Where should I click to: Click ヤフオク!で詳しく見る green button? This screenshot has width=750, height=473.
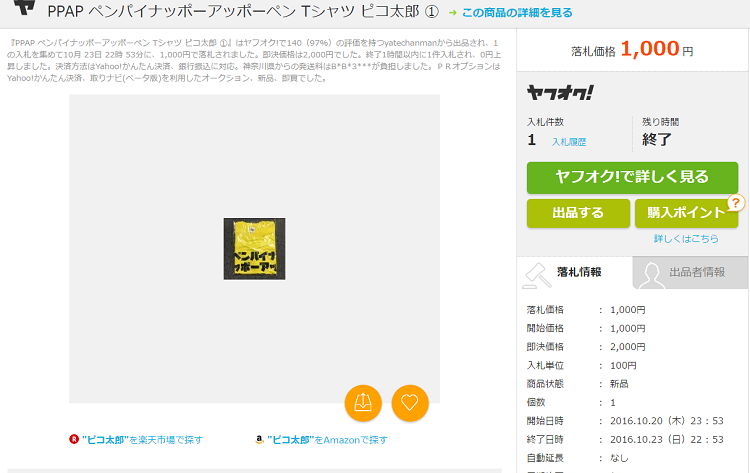click(x=632, y=177)
